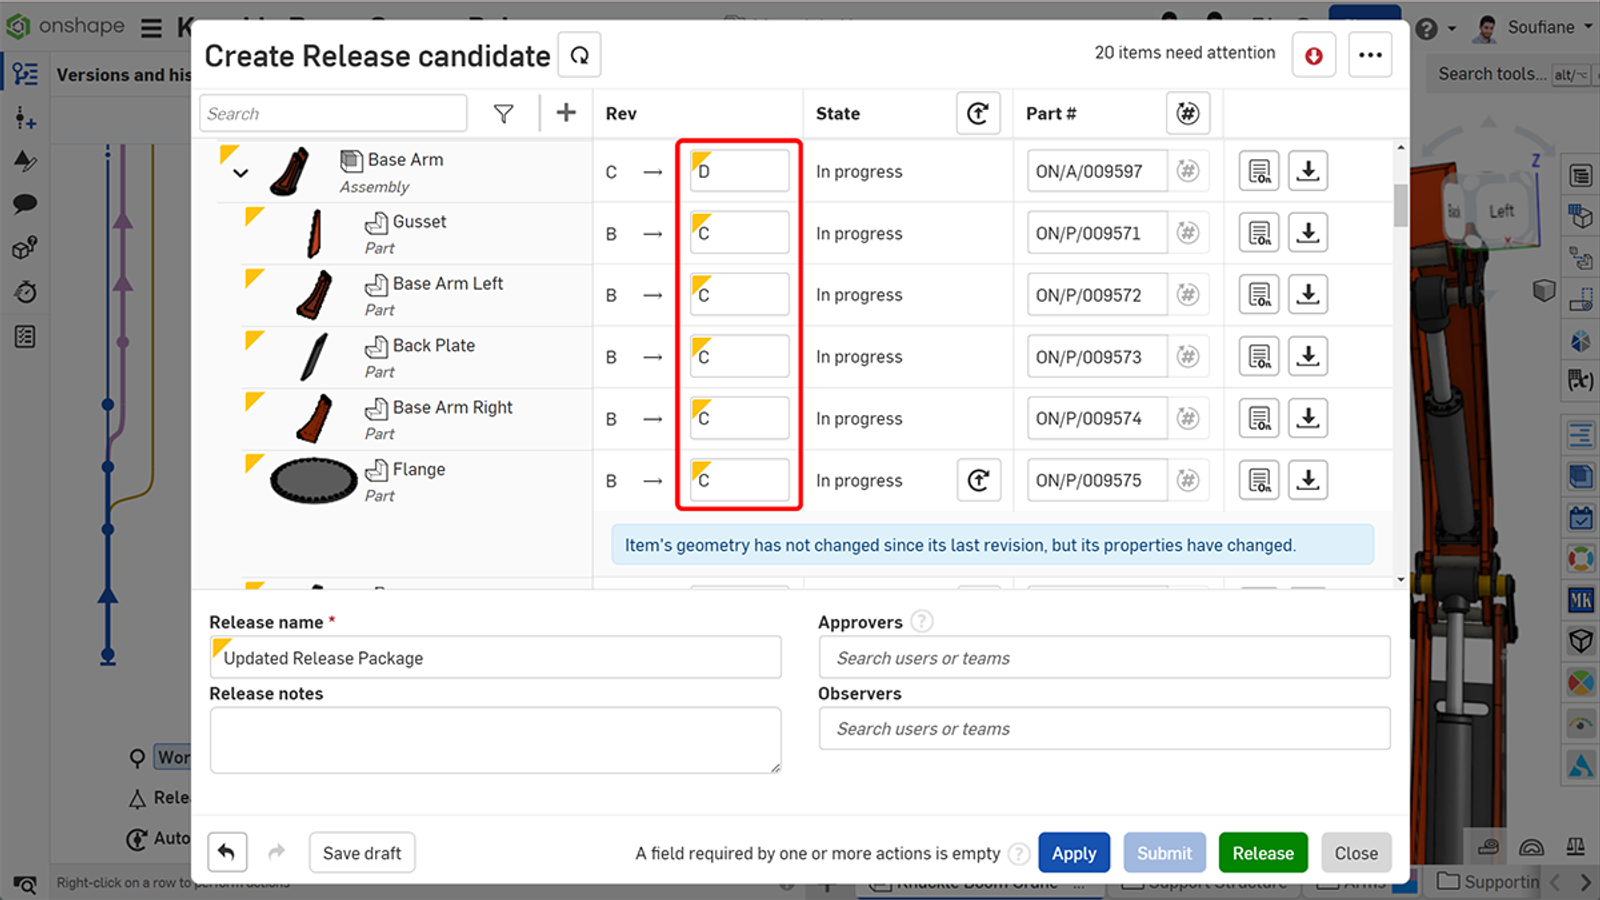Click the Release button
The image size is (1600, 900).
pos(1263,852)
